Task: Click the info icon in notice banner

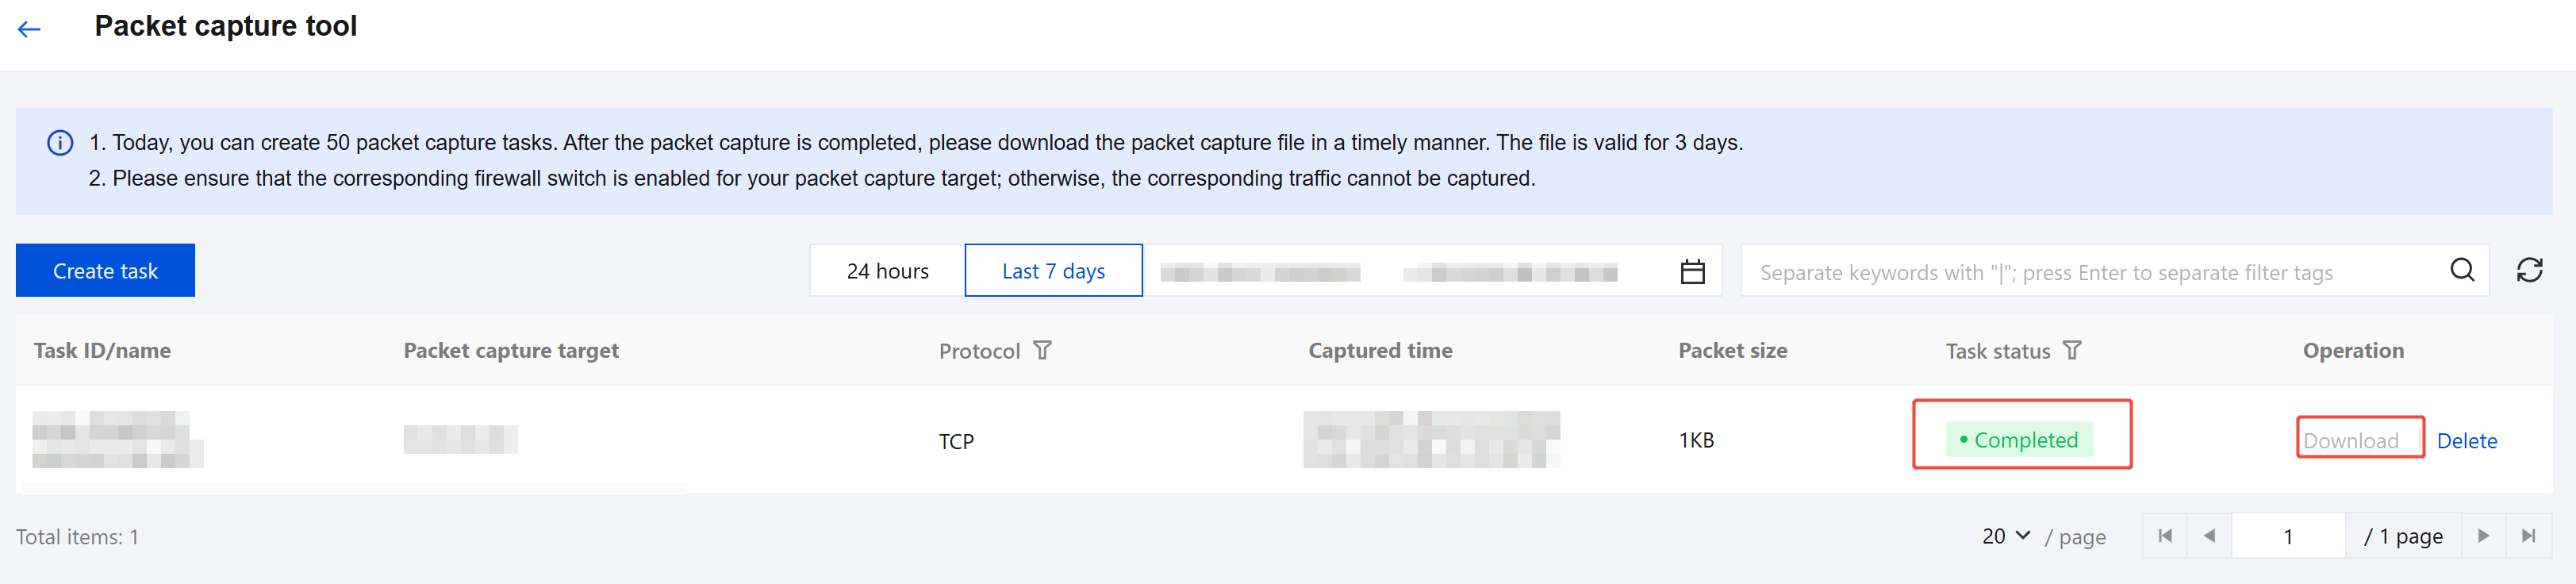Action: (60, 143)
